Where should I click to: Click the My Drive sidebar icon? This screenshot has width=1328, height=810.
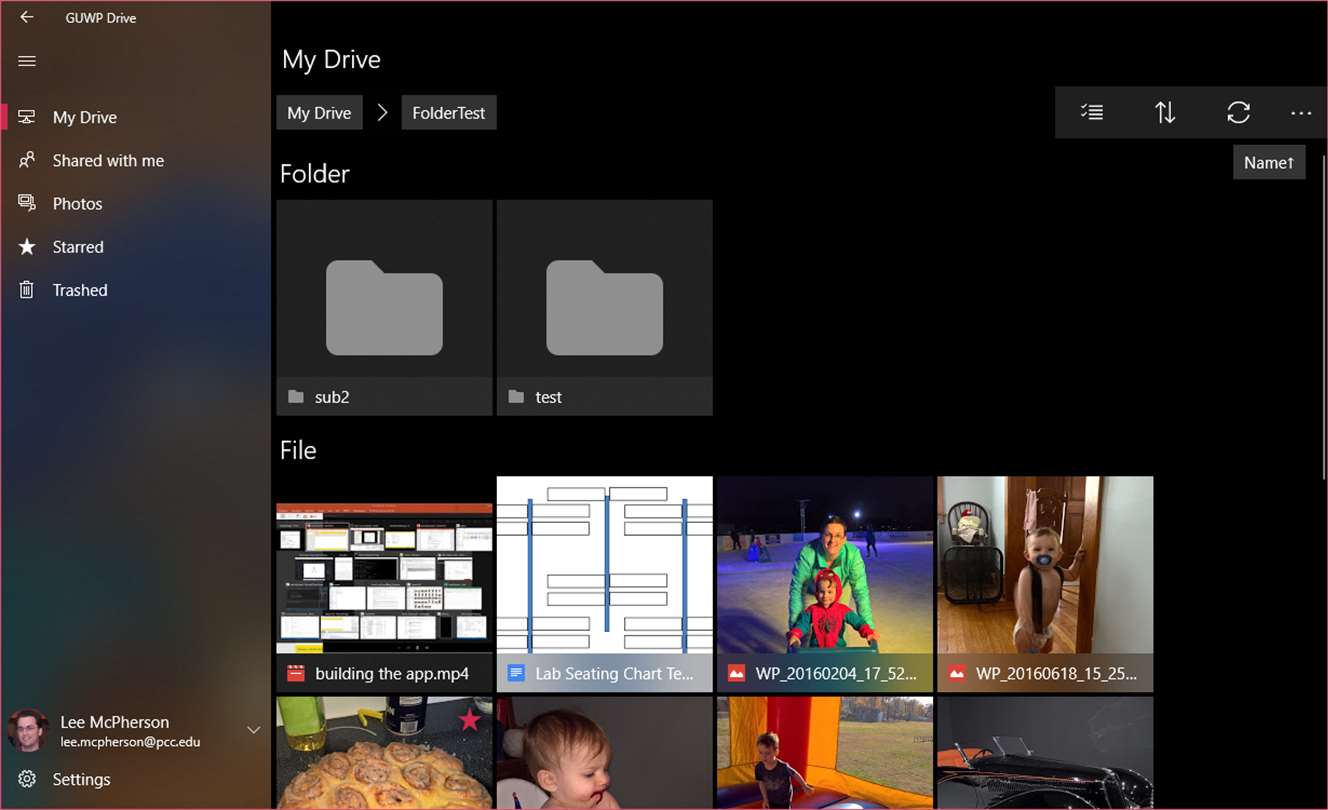point(27,117)
